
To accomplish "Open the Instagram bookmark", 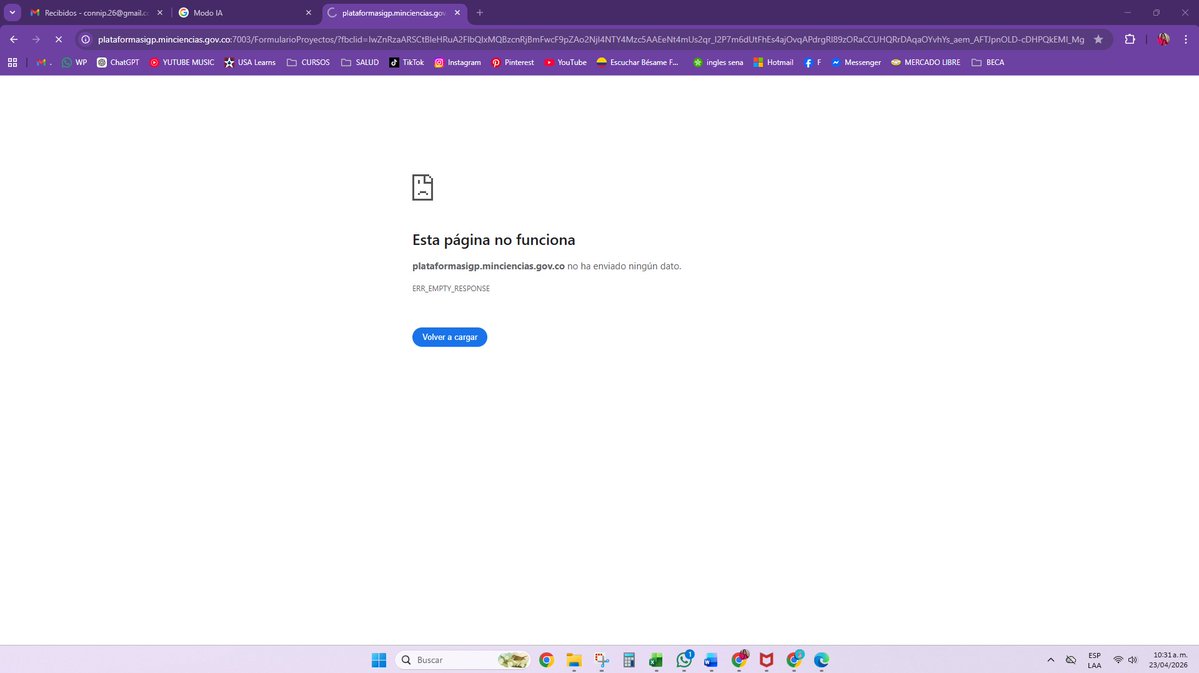I will point(457,63).
